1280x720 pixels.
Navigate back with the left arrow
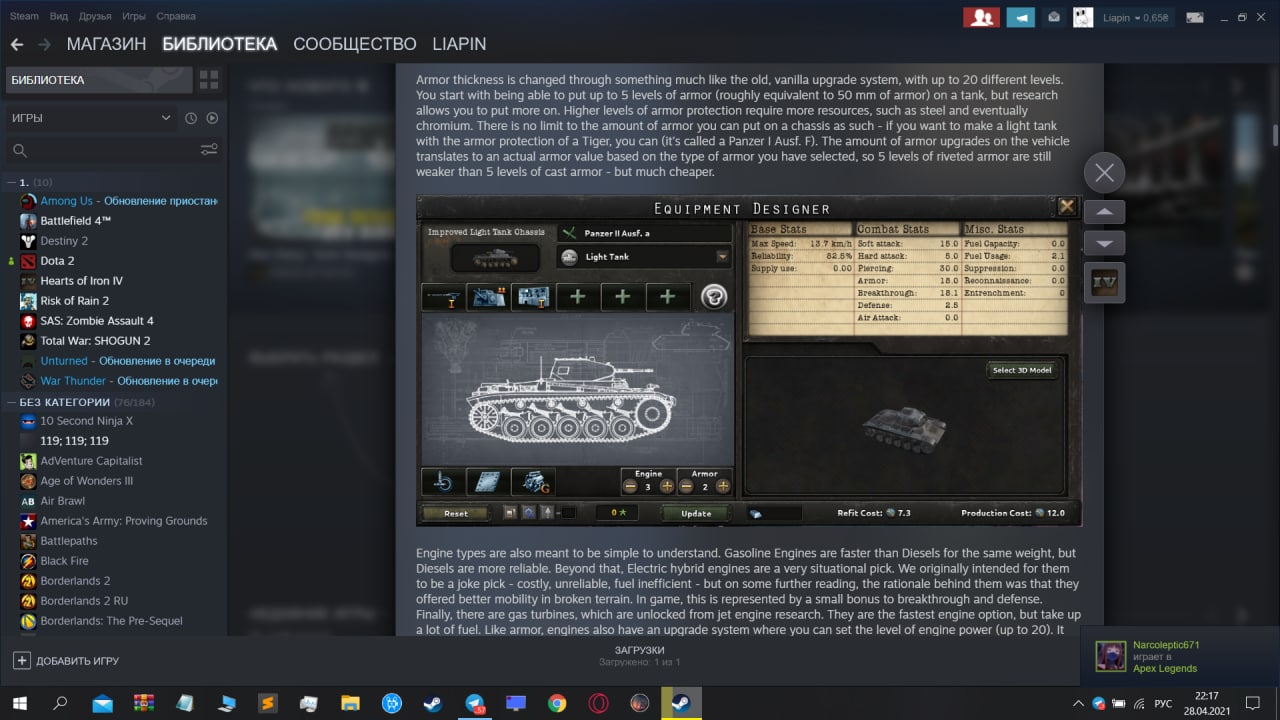(x=17, y=44)
